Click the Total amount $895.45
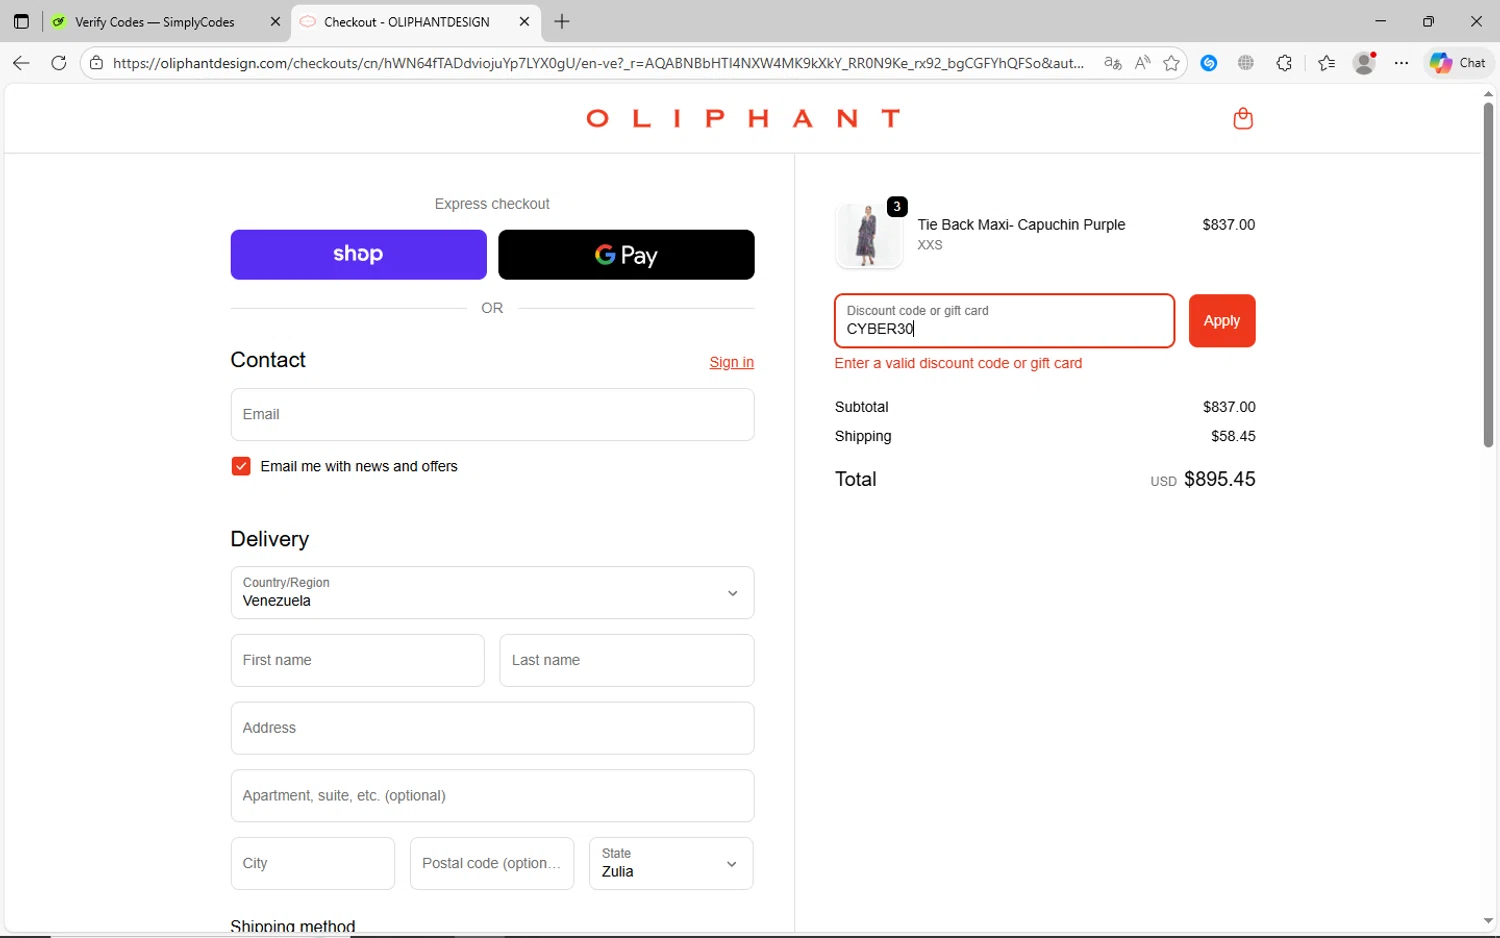Image resolution: width=1500 pixels, height=938 pixels. (x=1220, y=479)
